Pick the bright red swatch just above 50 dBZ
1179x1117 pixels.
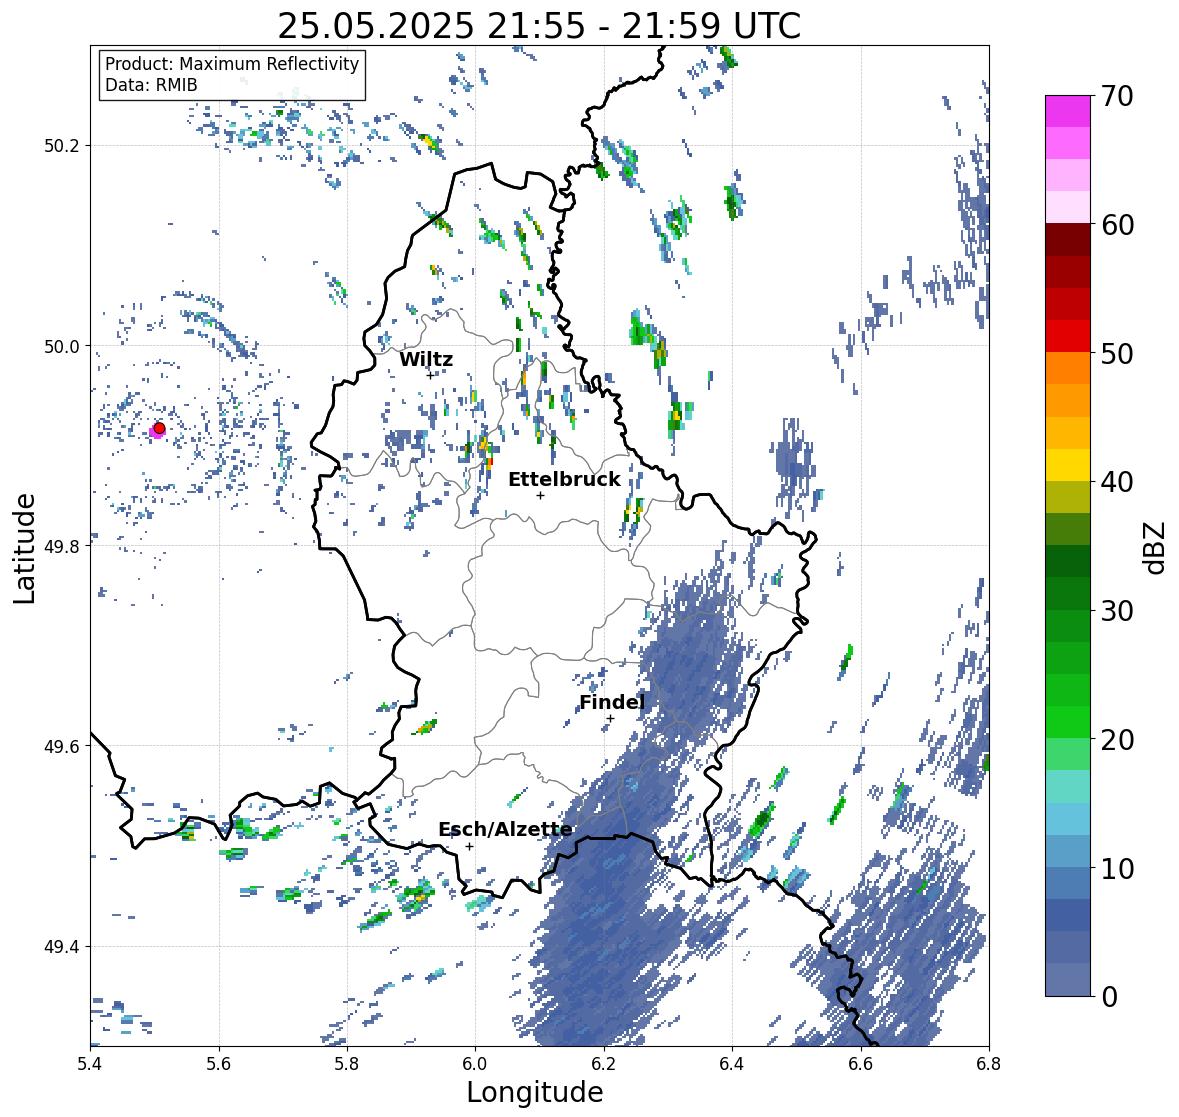[x=1068, y=336]
